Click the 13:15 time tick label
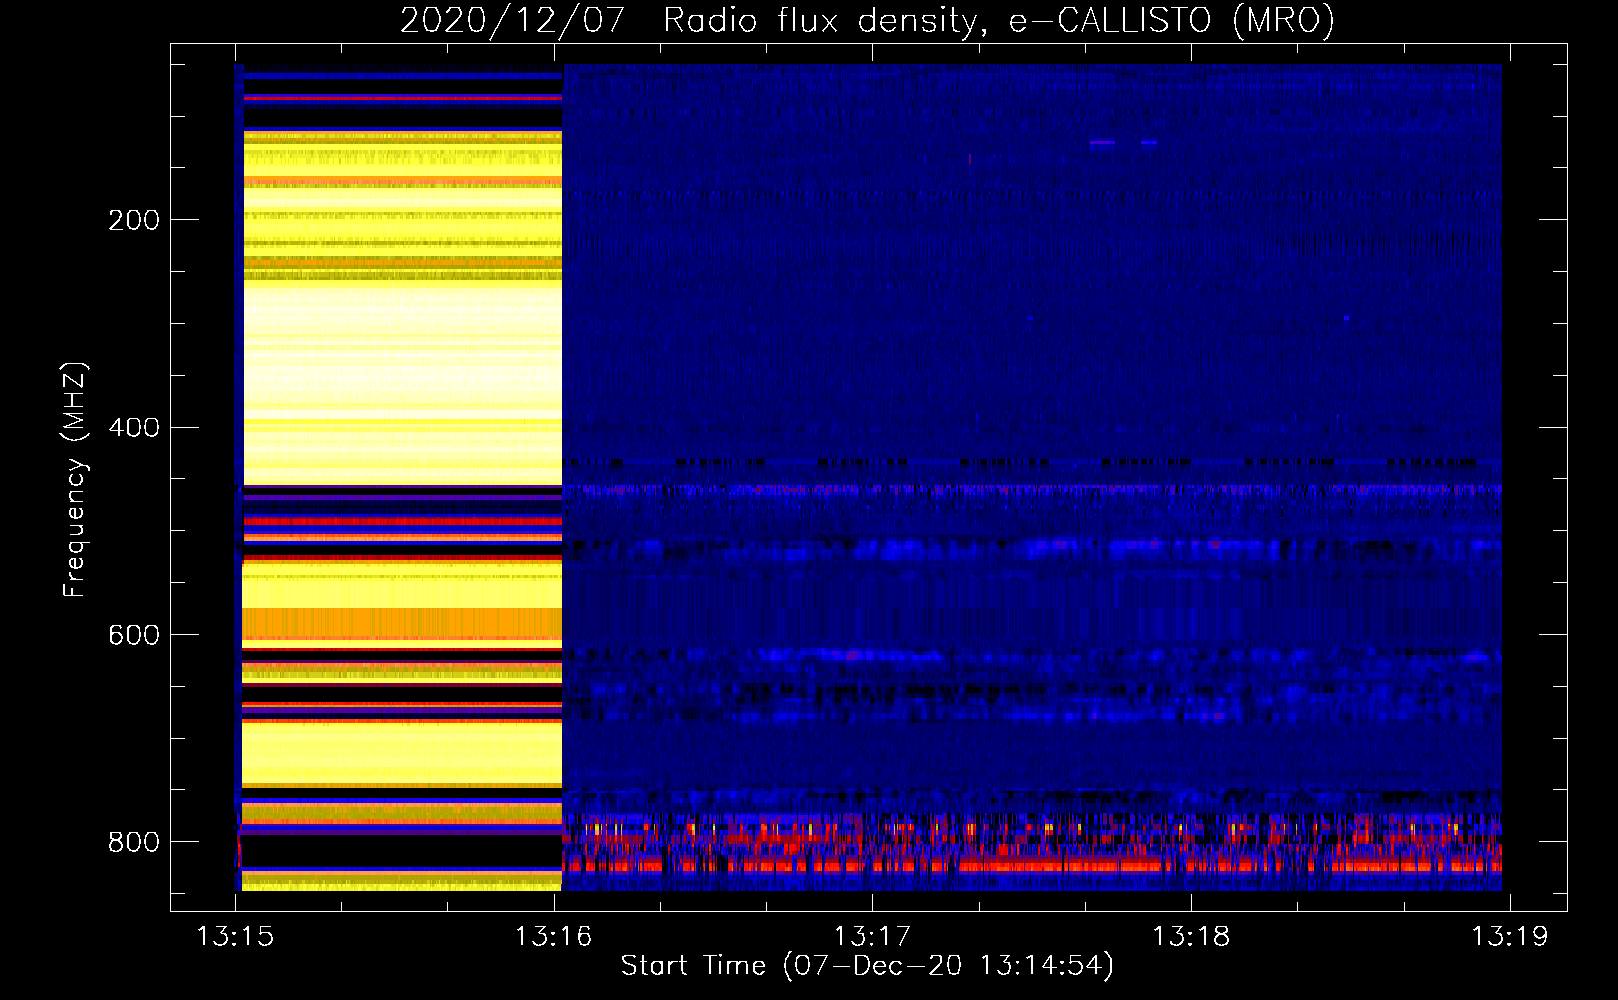Screen dimensions: 1618x1000 (x=235, y=936)
